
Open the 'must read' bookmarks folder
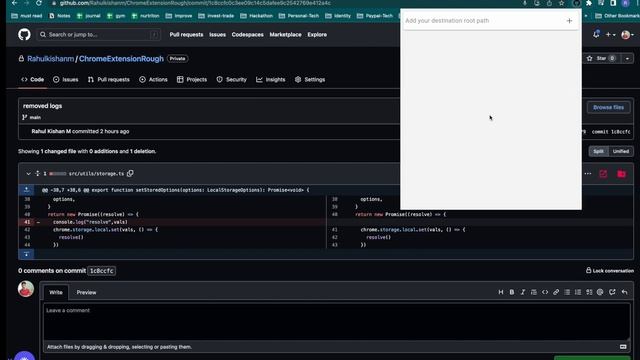click(x=27, y=16)
